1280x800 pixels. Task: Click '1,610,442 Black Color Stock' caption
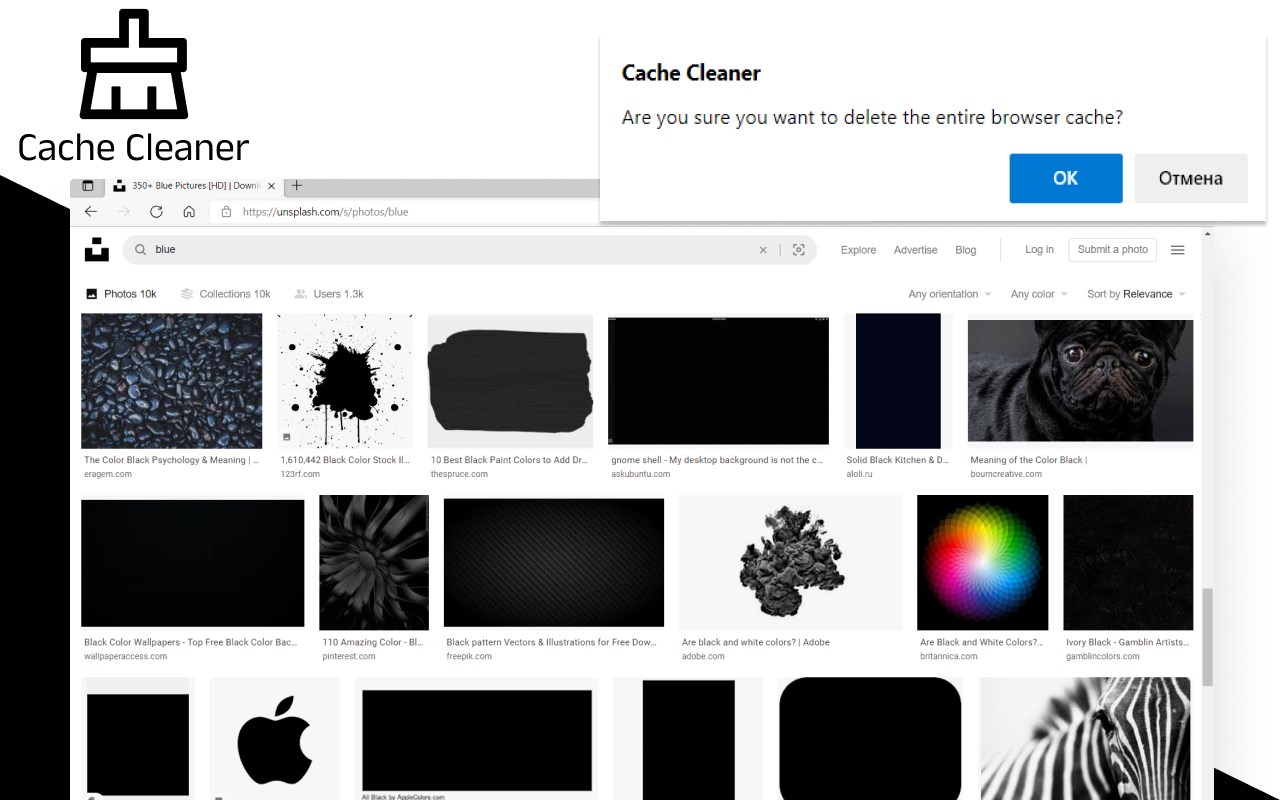pyautogui.click(x=345, y=460)
